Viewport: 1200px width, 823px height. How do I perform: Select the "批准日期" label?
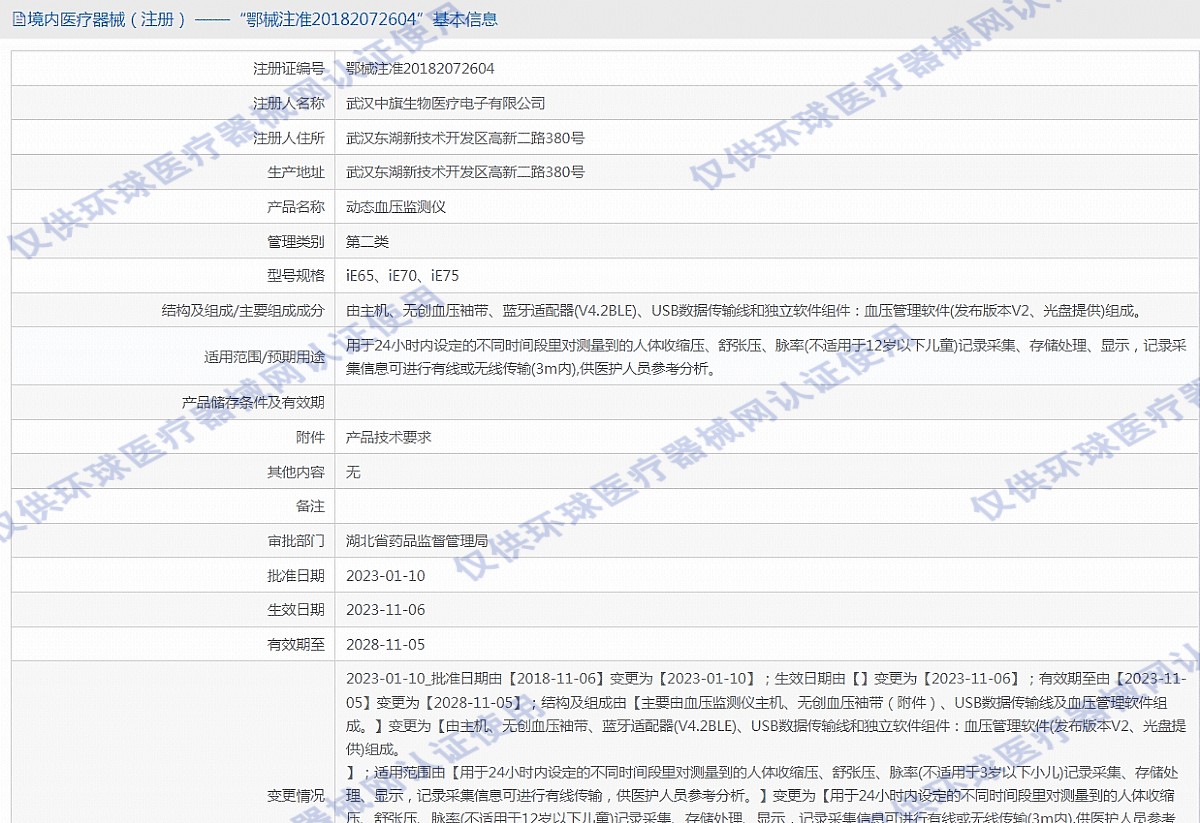(296, 575)
